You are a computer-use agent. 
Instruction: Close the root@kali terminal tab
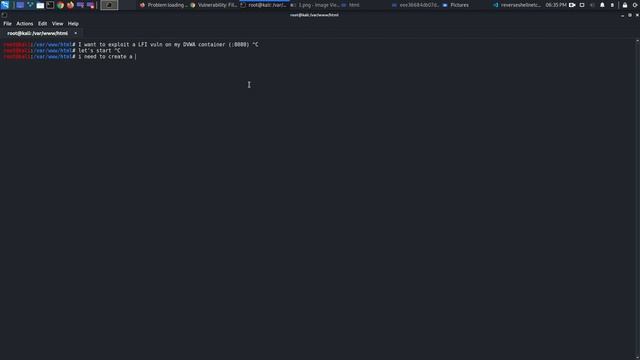click(x=76, y=33)
